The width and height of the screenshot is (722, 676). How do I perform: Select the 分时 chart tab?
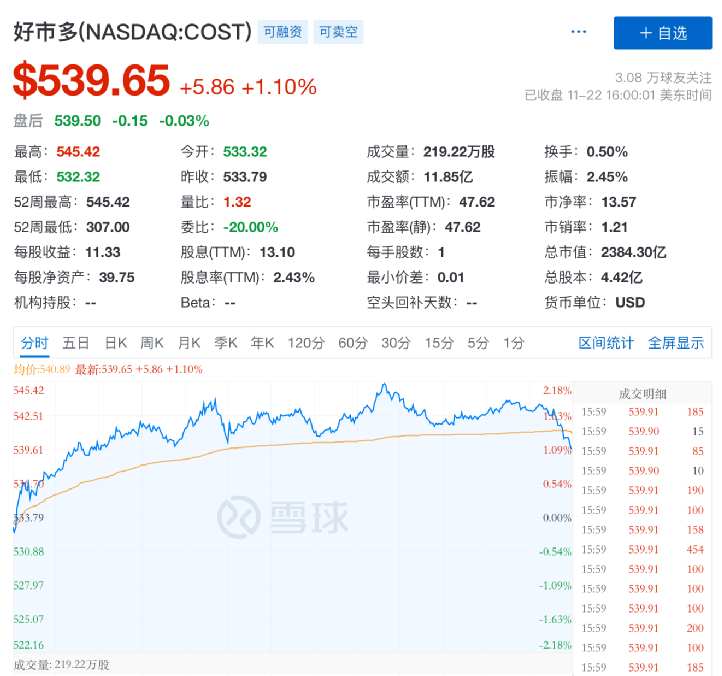34,343
